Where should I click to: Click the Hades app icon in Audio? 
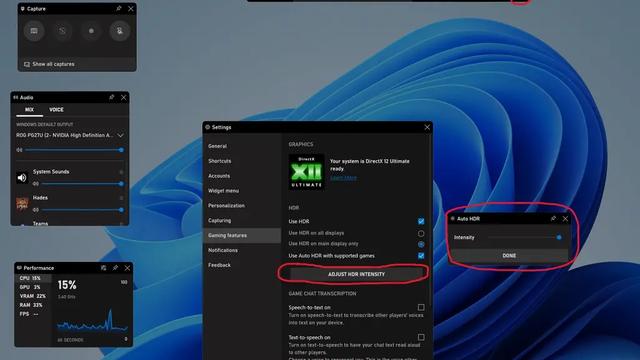[x=22, y=203]
